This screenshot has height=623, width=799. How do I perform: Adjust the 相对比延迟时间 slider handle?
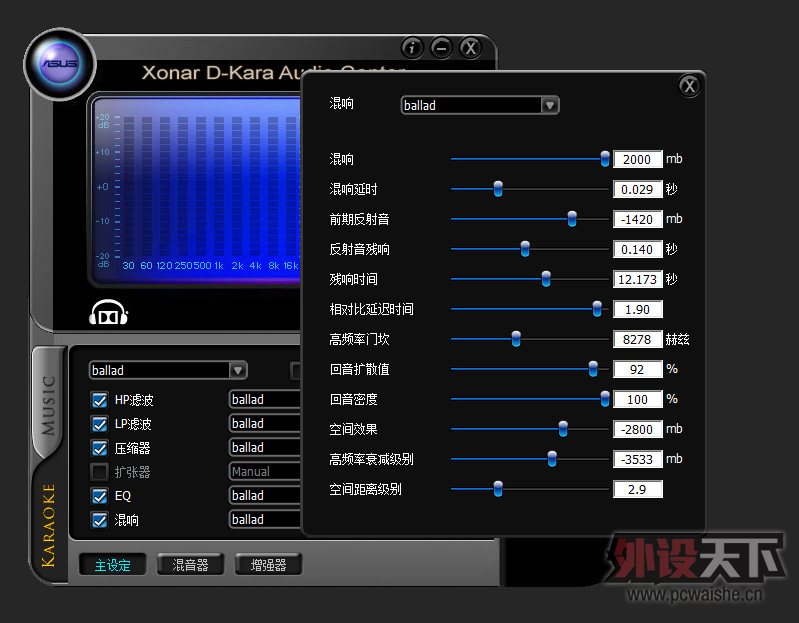point(597,309)
